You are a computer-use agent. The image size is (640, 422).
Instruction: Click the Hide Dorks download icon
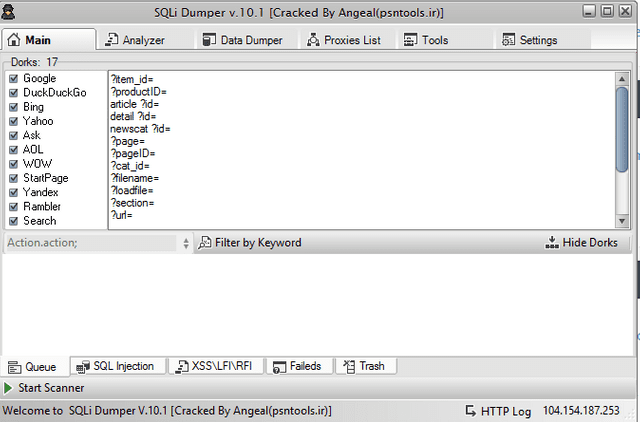552,242
